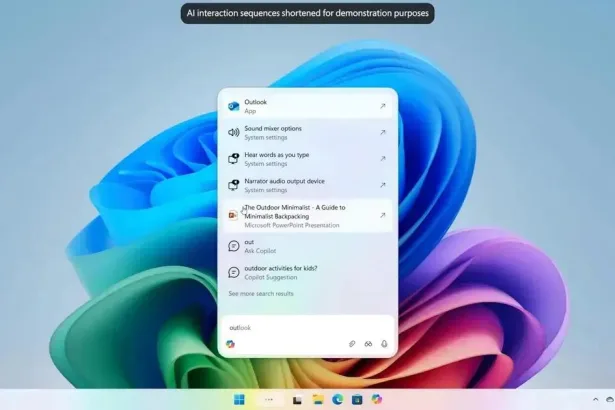
Task: Click the speaker icon beside Sound mixer options
Action: (x=233, y=132)
